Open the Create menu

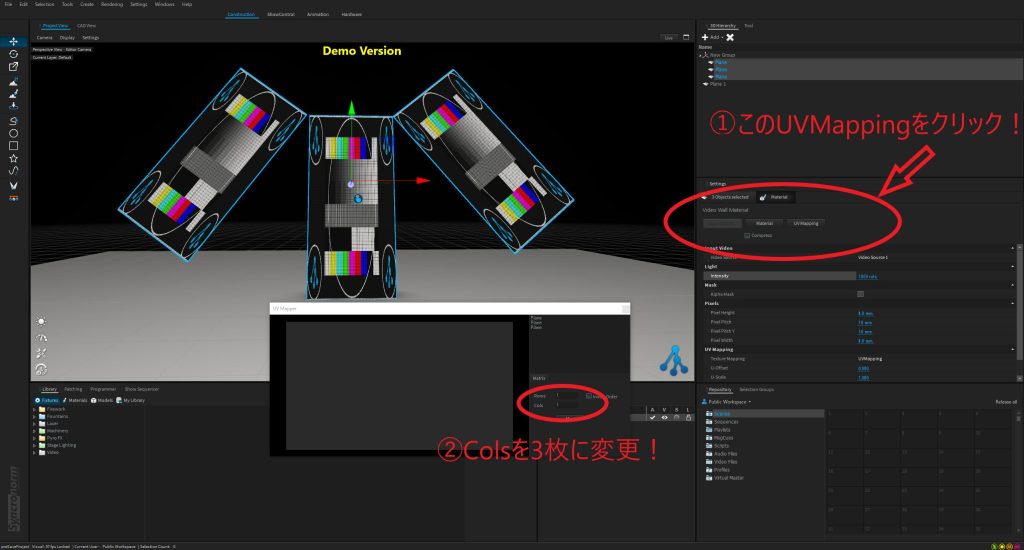[x=87, y=4]
